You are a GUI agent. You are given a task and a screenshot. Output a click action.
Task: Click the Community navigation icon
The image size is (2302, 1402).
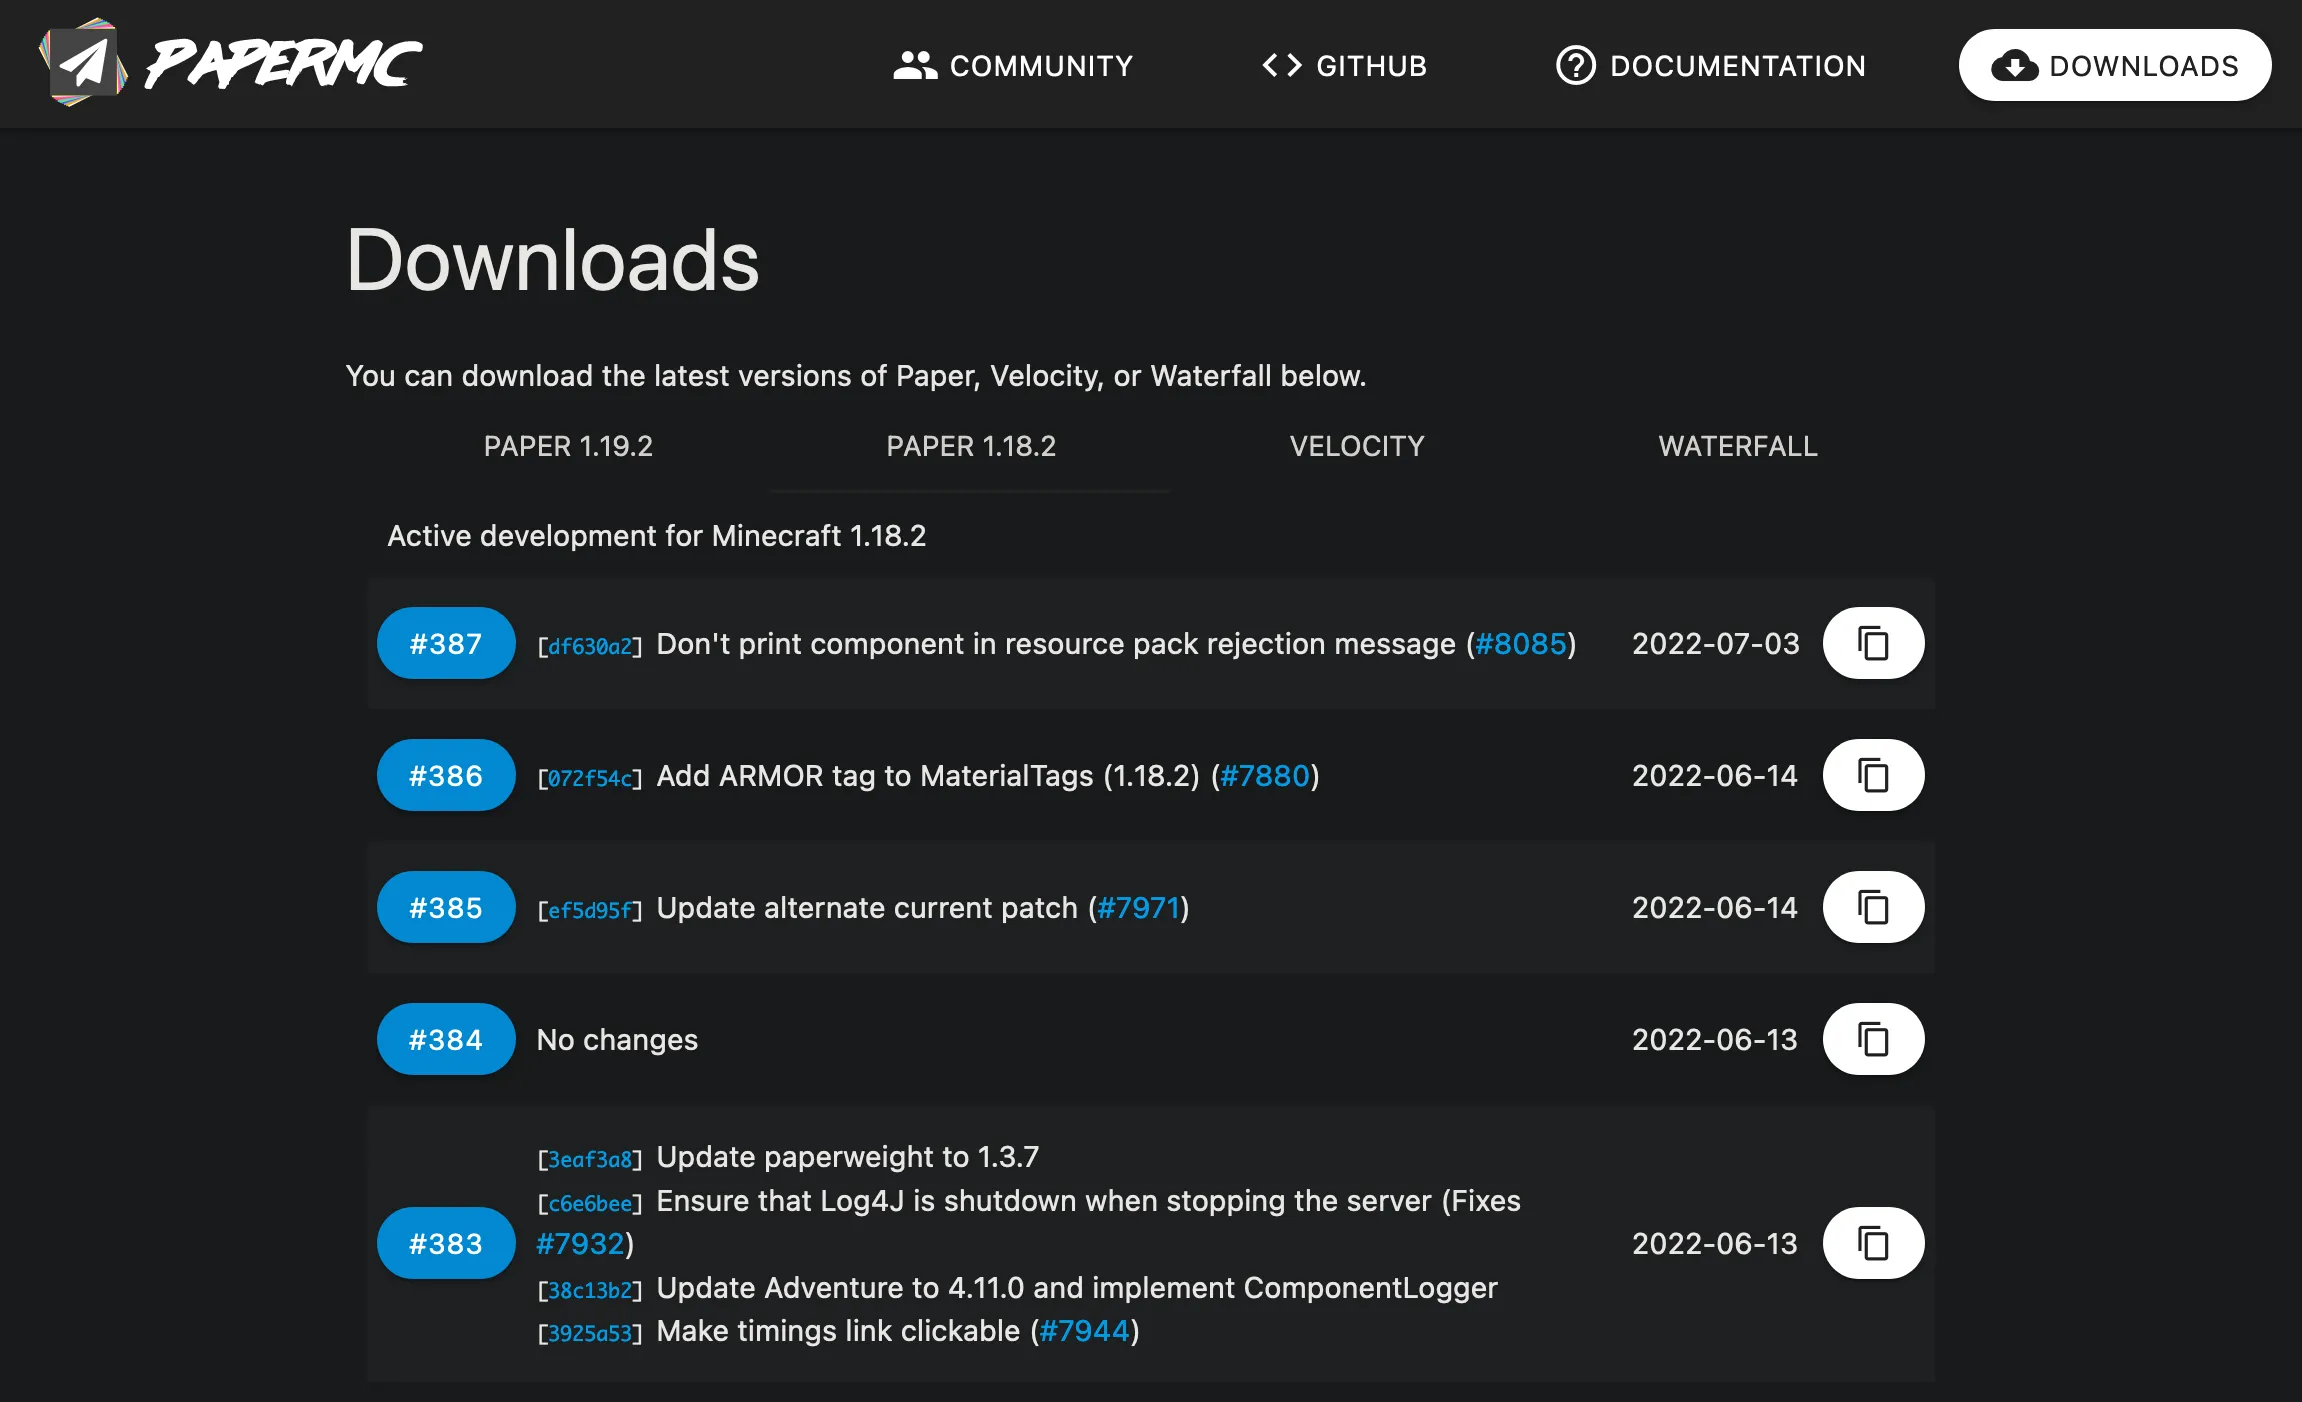click(909, 66)
